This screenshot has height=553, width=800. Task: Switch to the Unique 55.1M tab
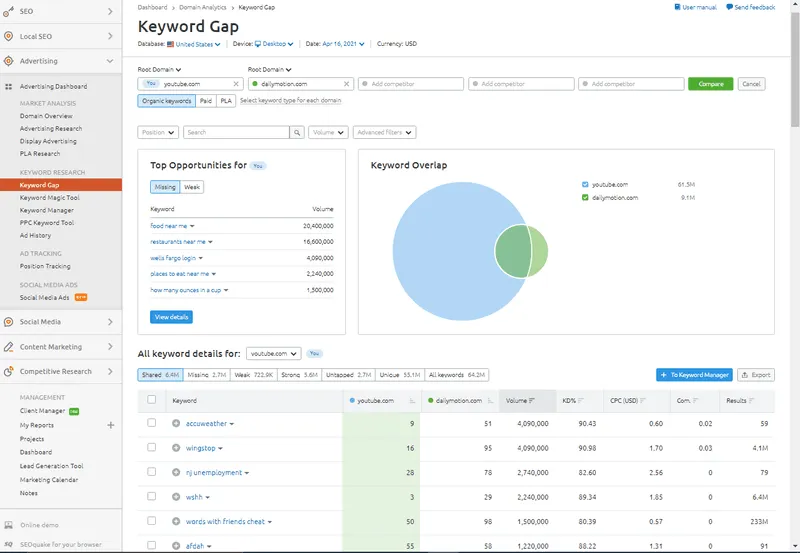click(x=400, y=375)
